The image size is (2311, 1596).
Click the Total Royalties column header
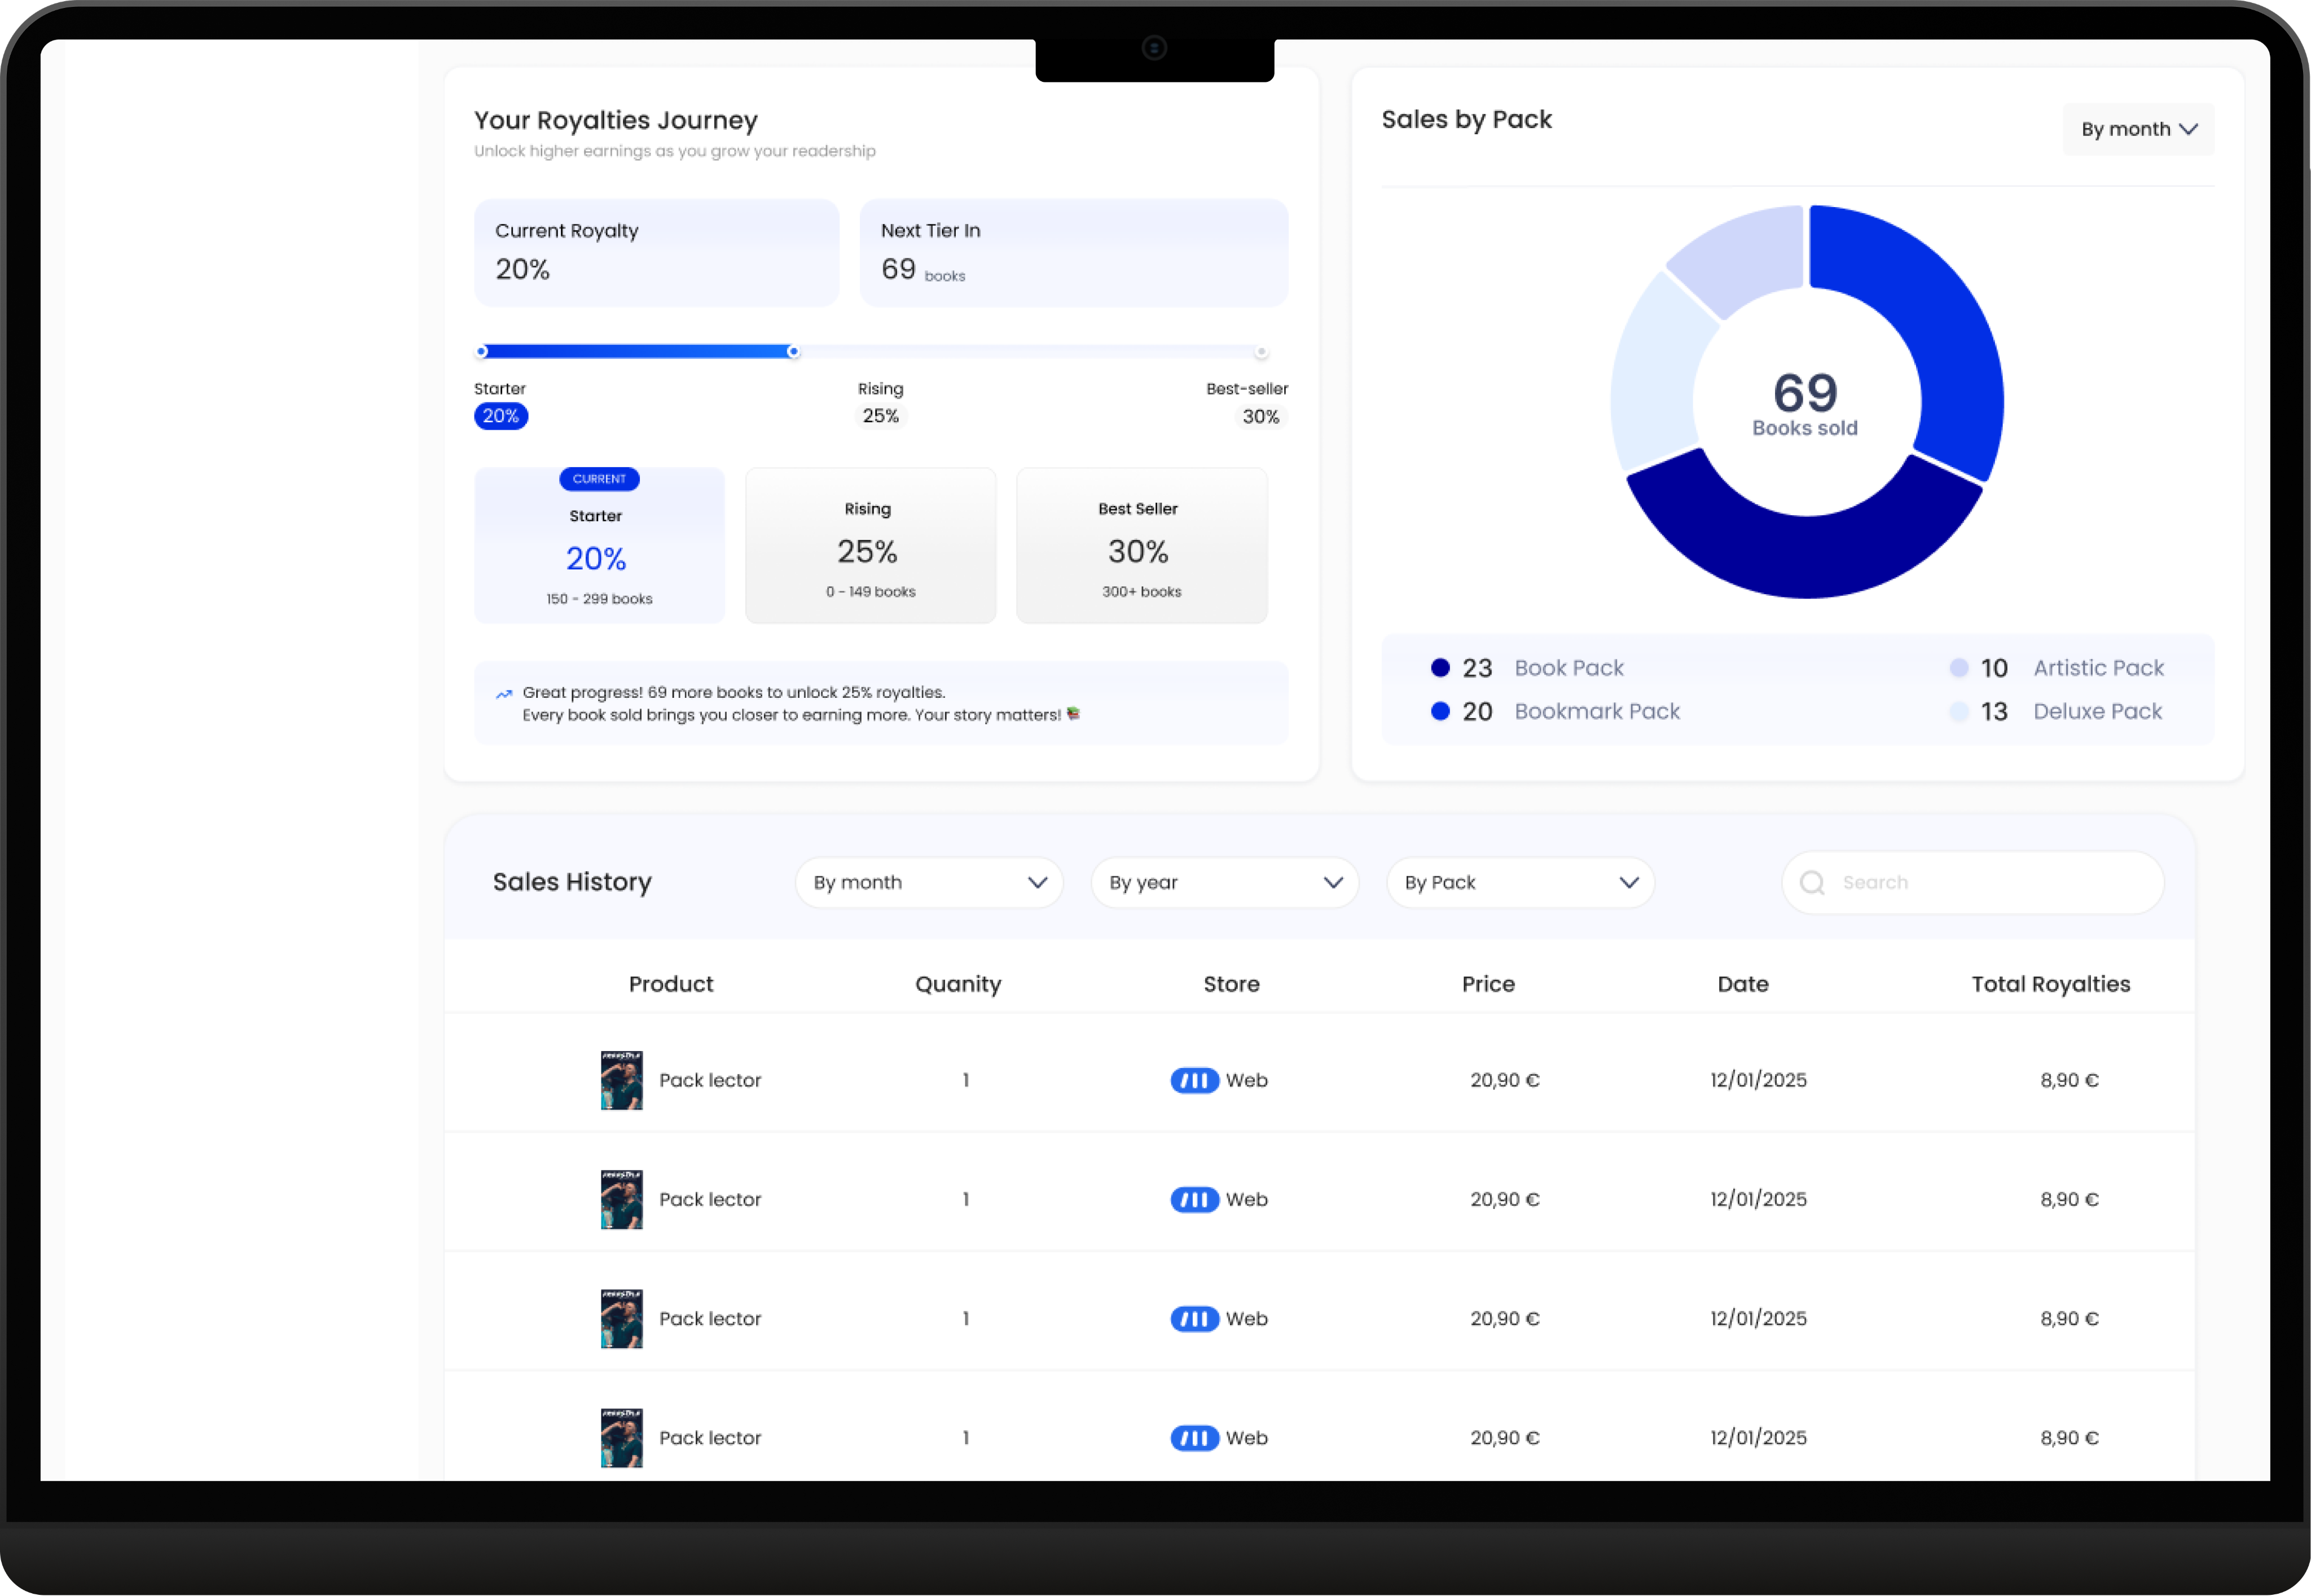click(x=2050, y=984)
